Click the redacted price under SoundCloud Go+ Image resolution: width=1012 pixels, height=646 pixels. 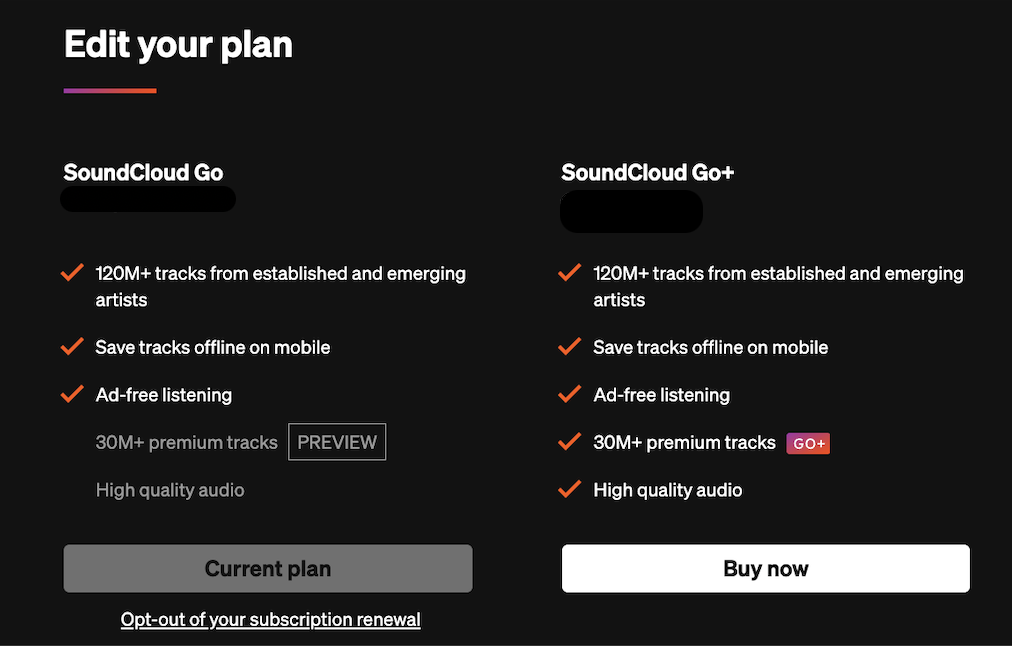[631, 211]
